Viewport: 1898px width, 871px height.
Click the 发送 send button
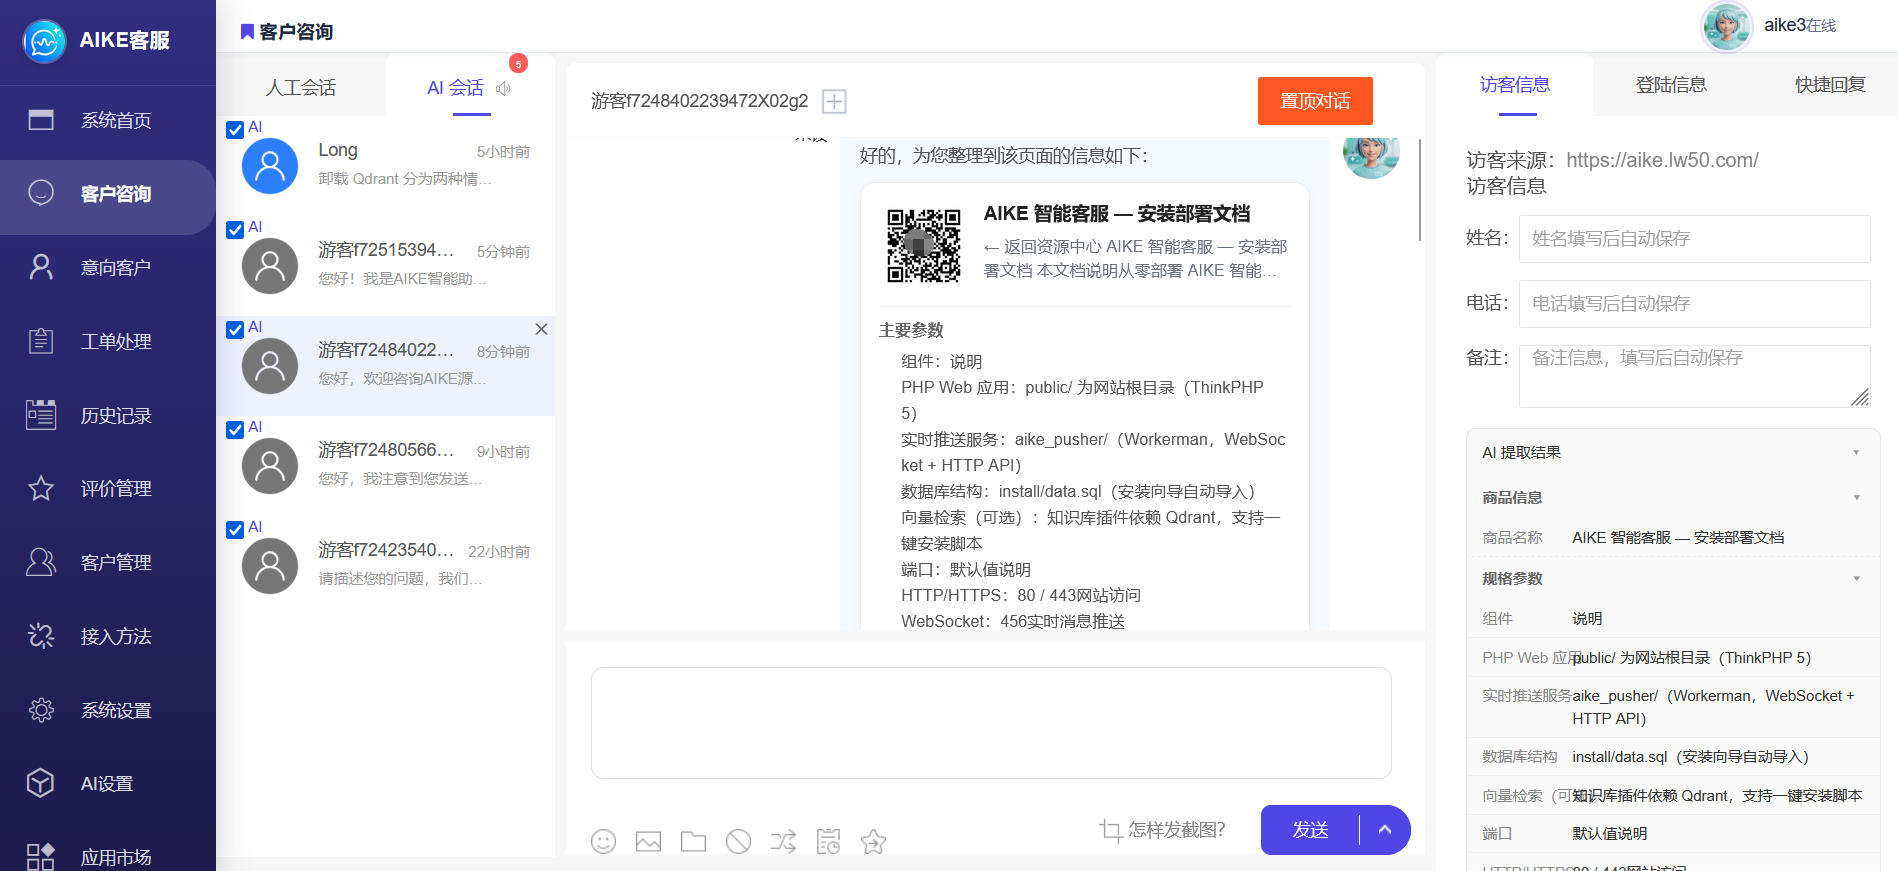point(1310,830)
